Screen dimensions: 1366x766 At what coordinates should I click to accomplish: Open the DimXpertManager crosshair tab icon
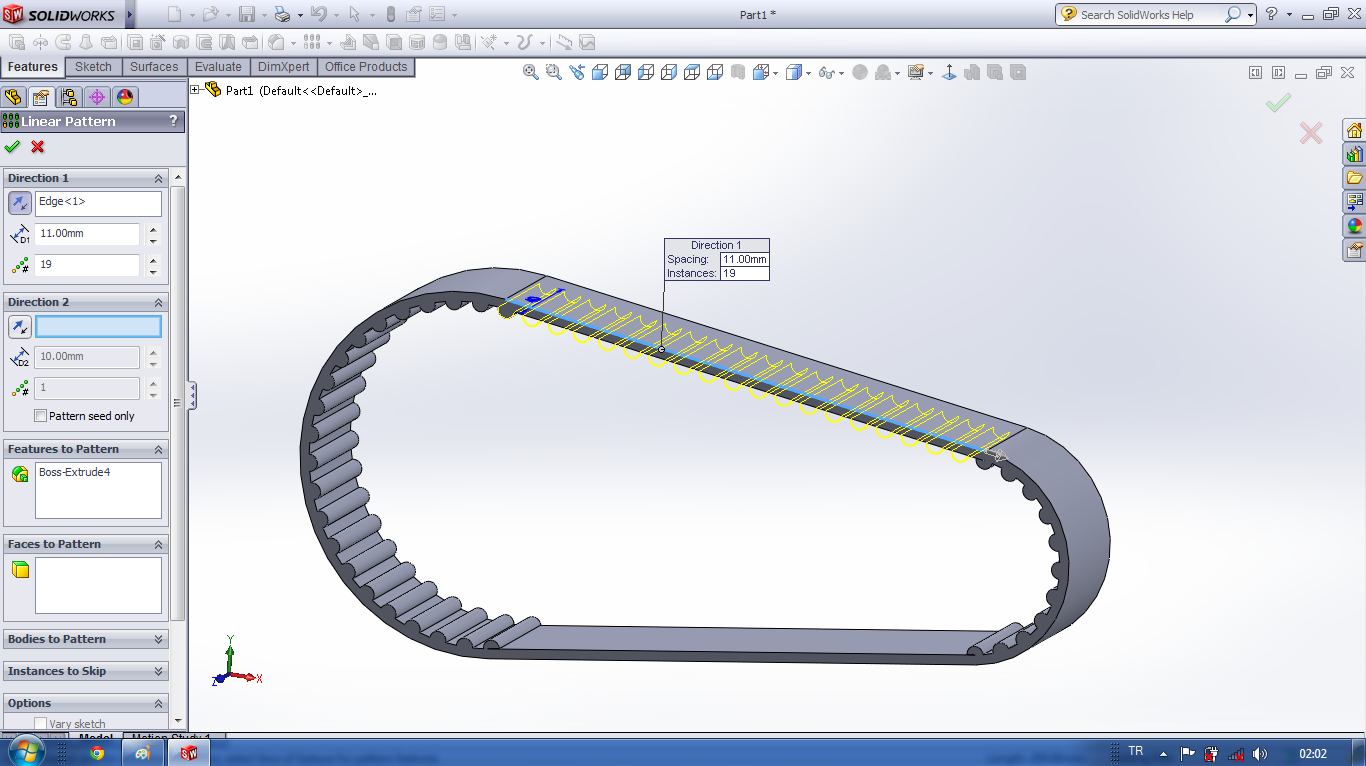(96, 97)
